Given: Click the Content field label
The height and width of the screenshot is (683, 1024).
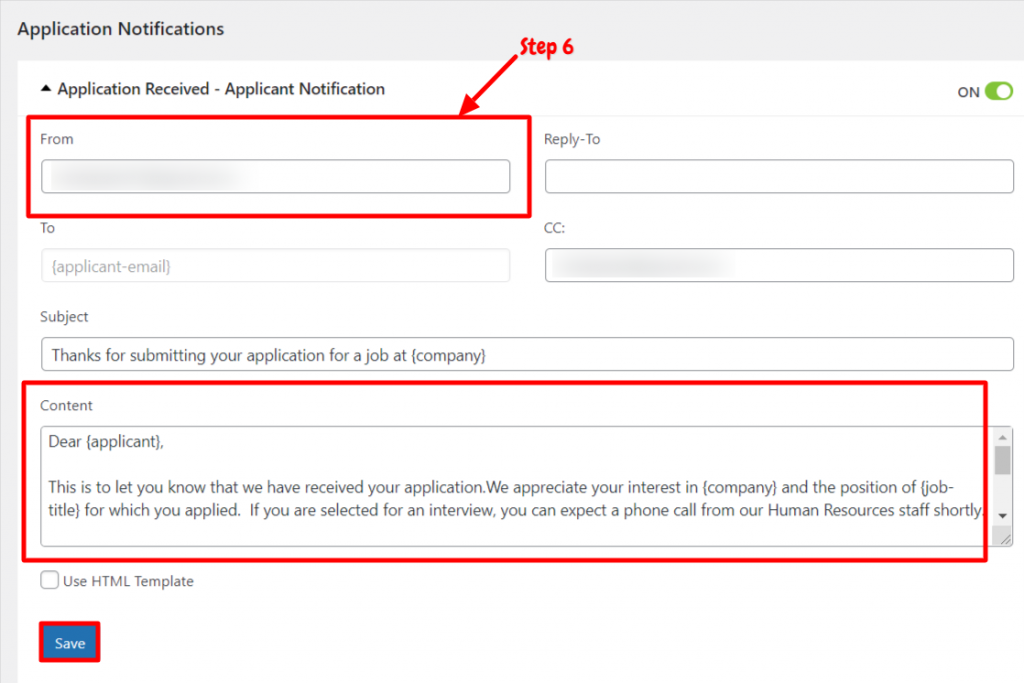Looking at the screenshot, I should 67,405.
